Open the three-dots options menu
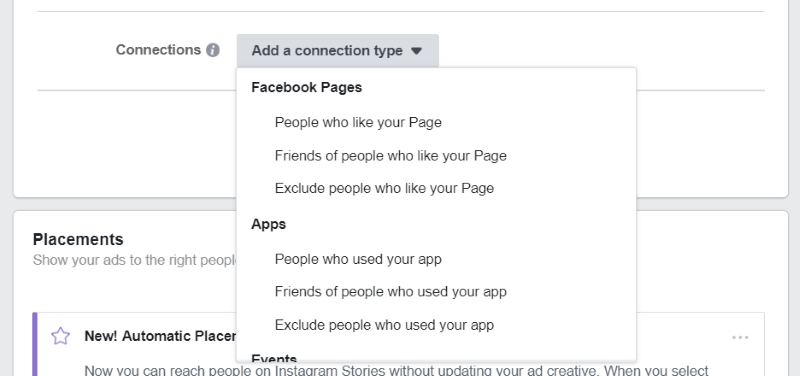This screenshot has width=800, height=376. 740,337
